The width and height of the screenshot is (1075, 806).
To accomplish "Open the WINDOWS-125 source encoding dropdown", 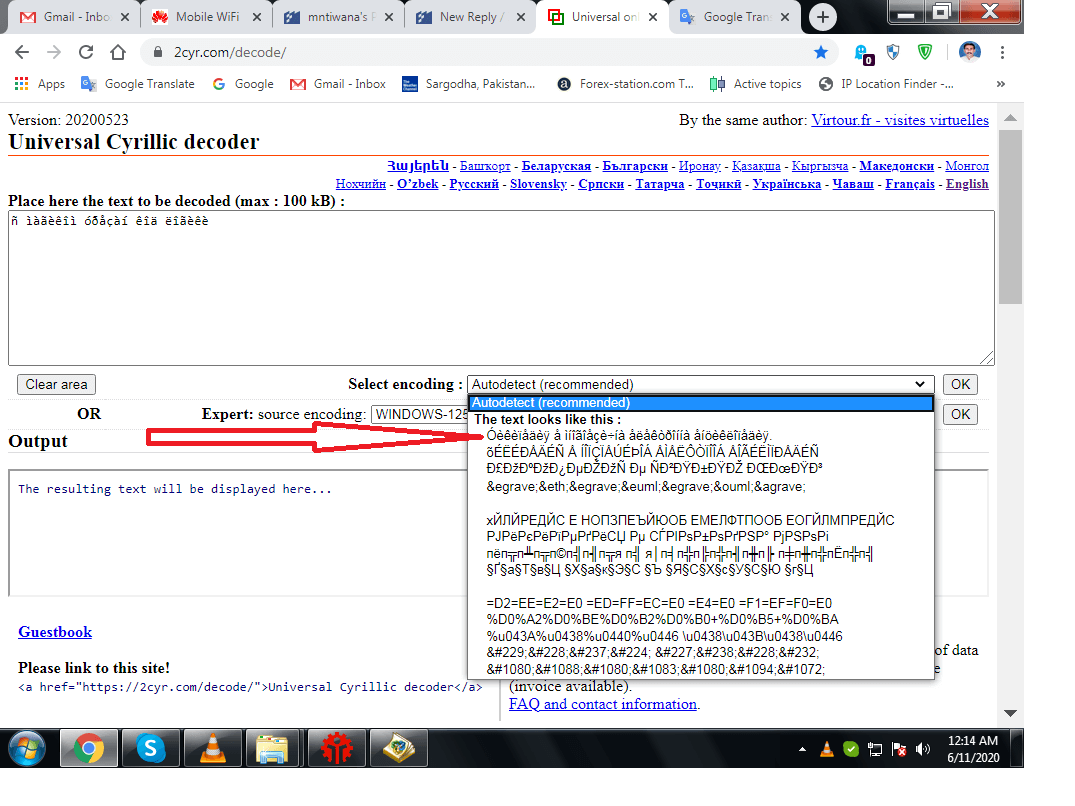I will click(420, 414).
